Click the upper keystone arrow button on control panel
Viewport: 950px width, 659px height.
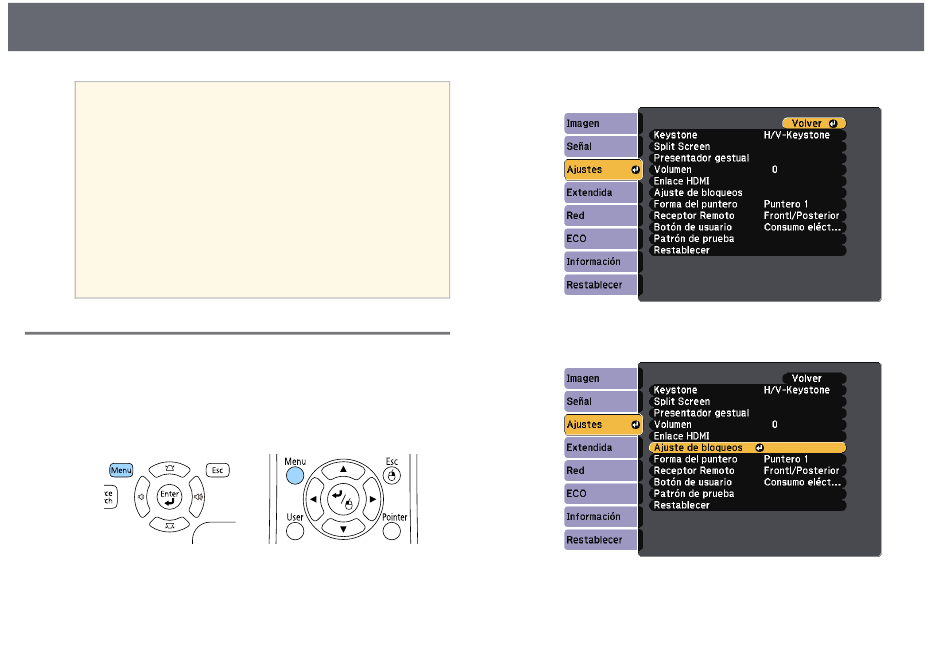[x=170, y=469]
